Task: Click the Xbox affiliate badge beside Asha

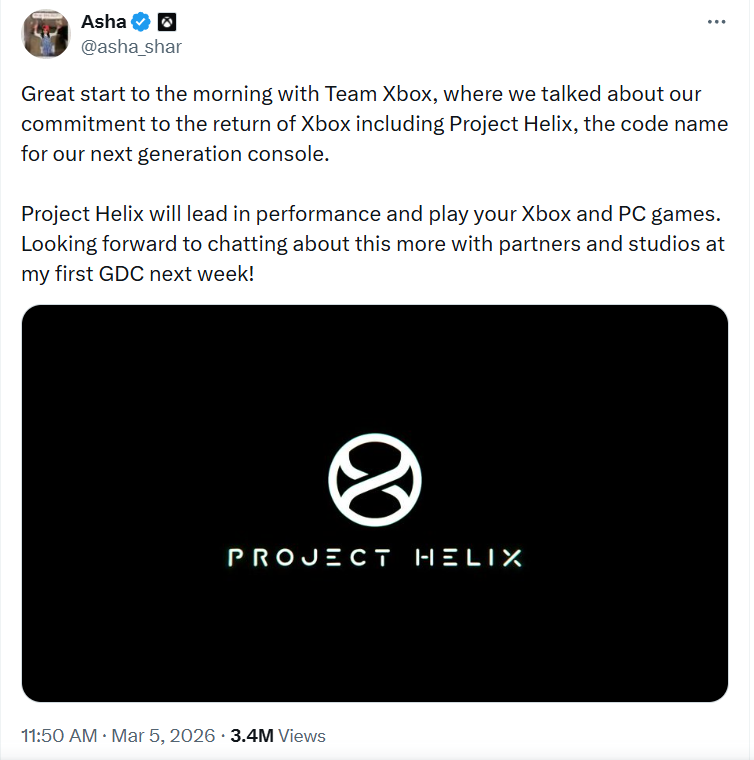Action: point(167,22)
